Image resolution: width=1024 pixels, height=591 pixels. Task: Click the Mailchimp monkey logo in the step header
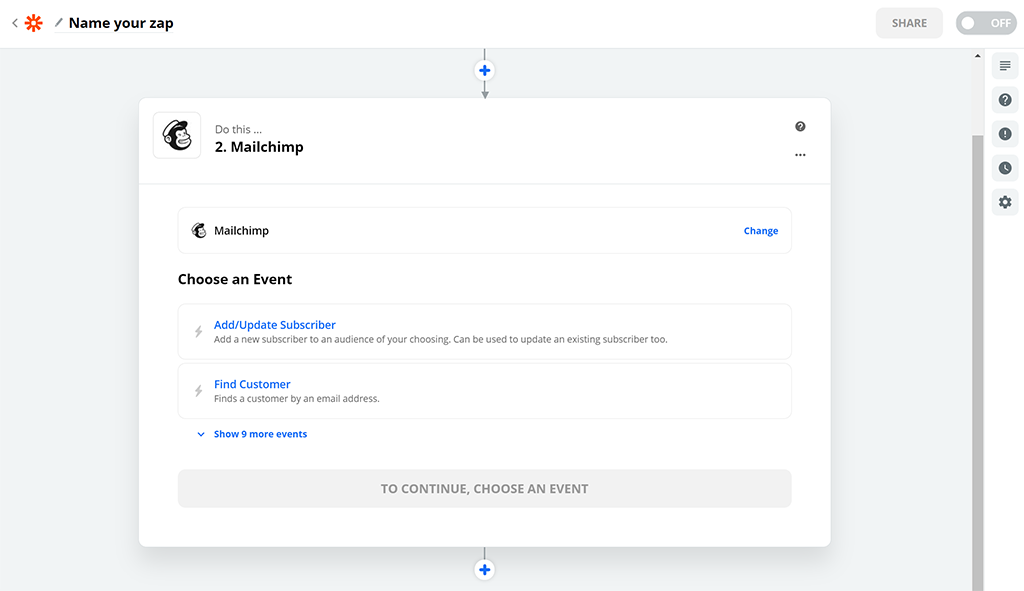click(x=176, y=135)
